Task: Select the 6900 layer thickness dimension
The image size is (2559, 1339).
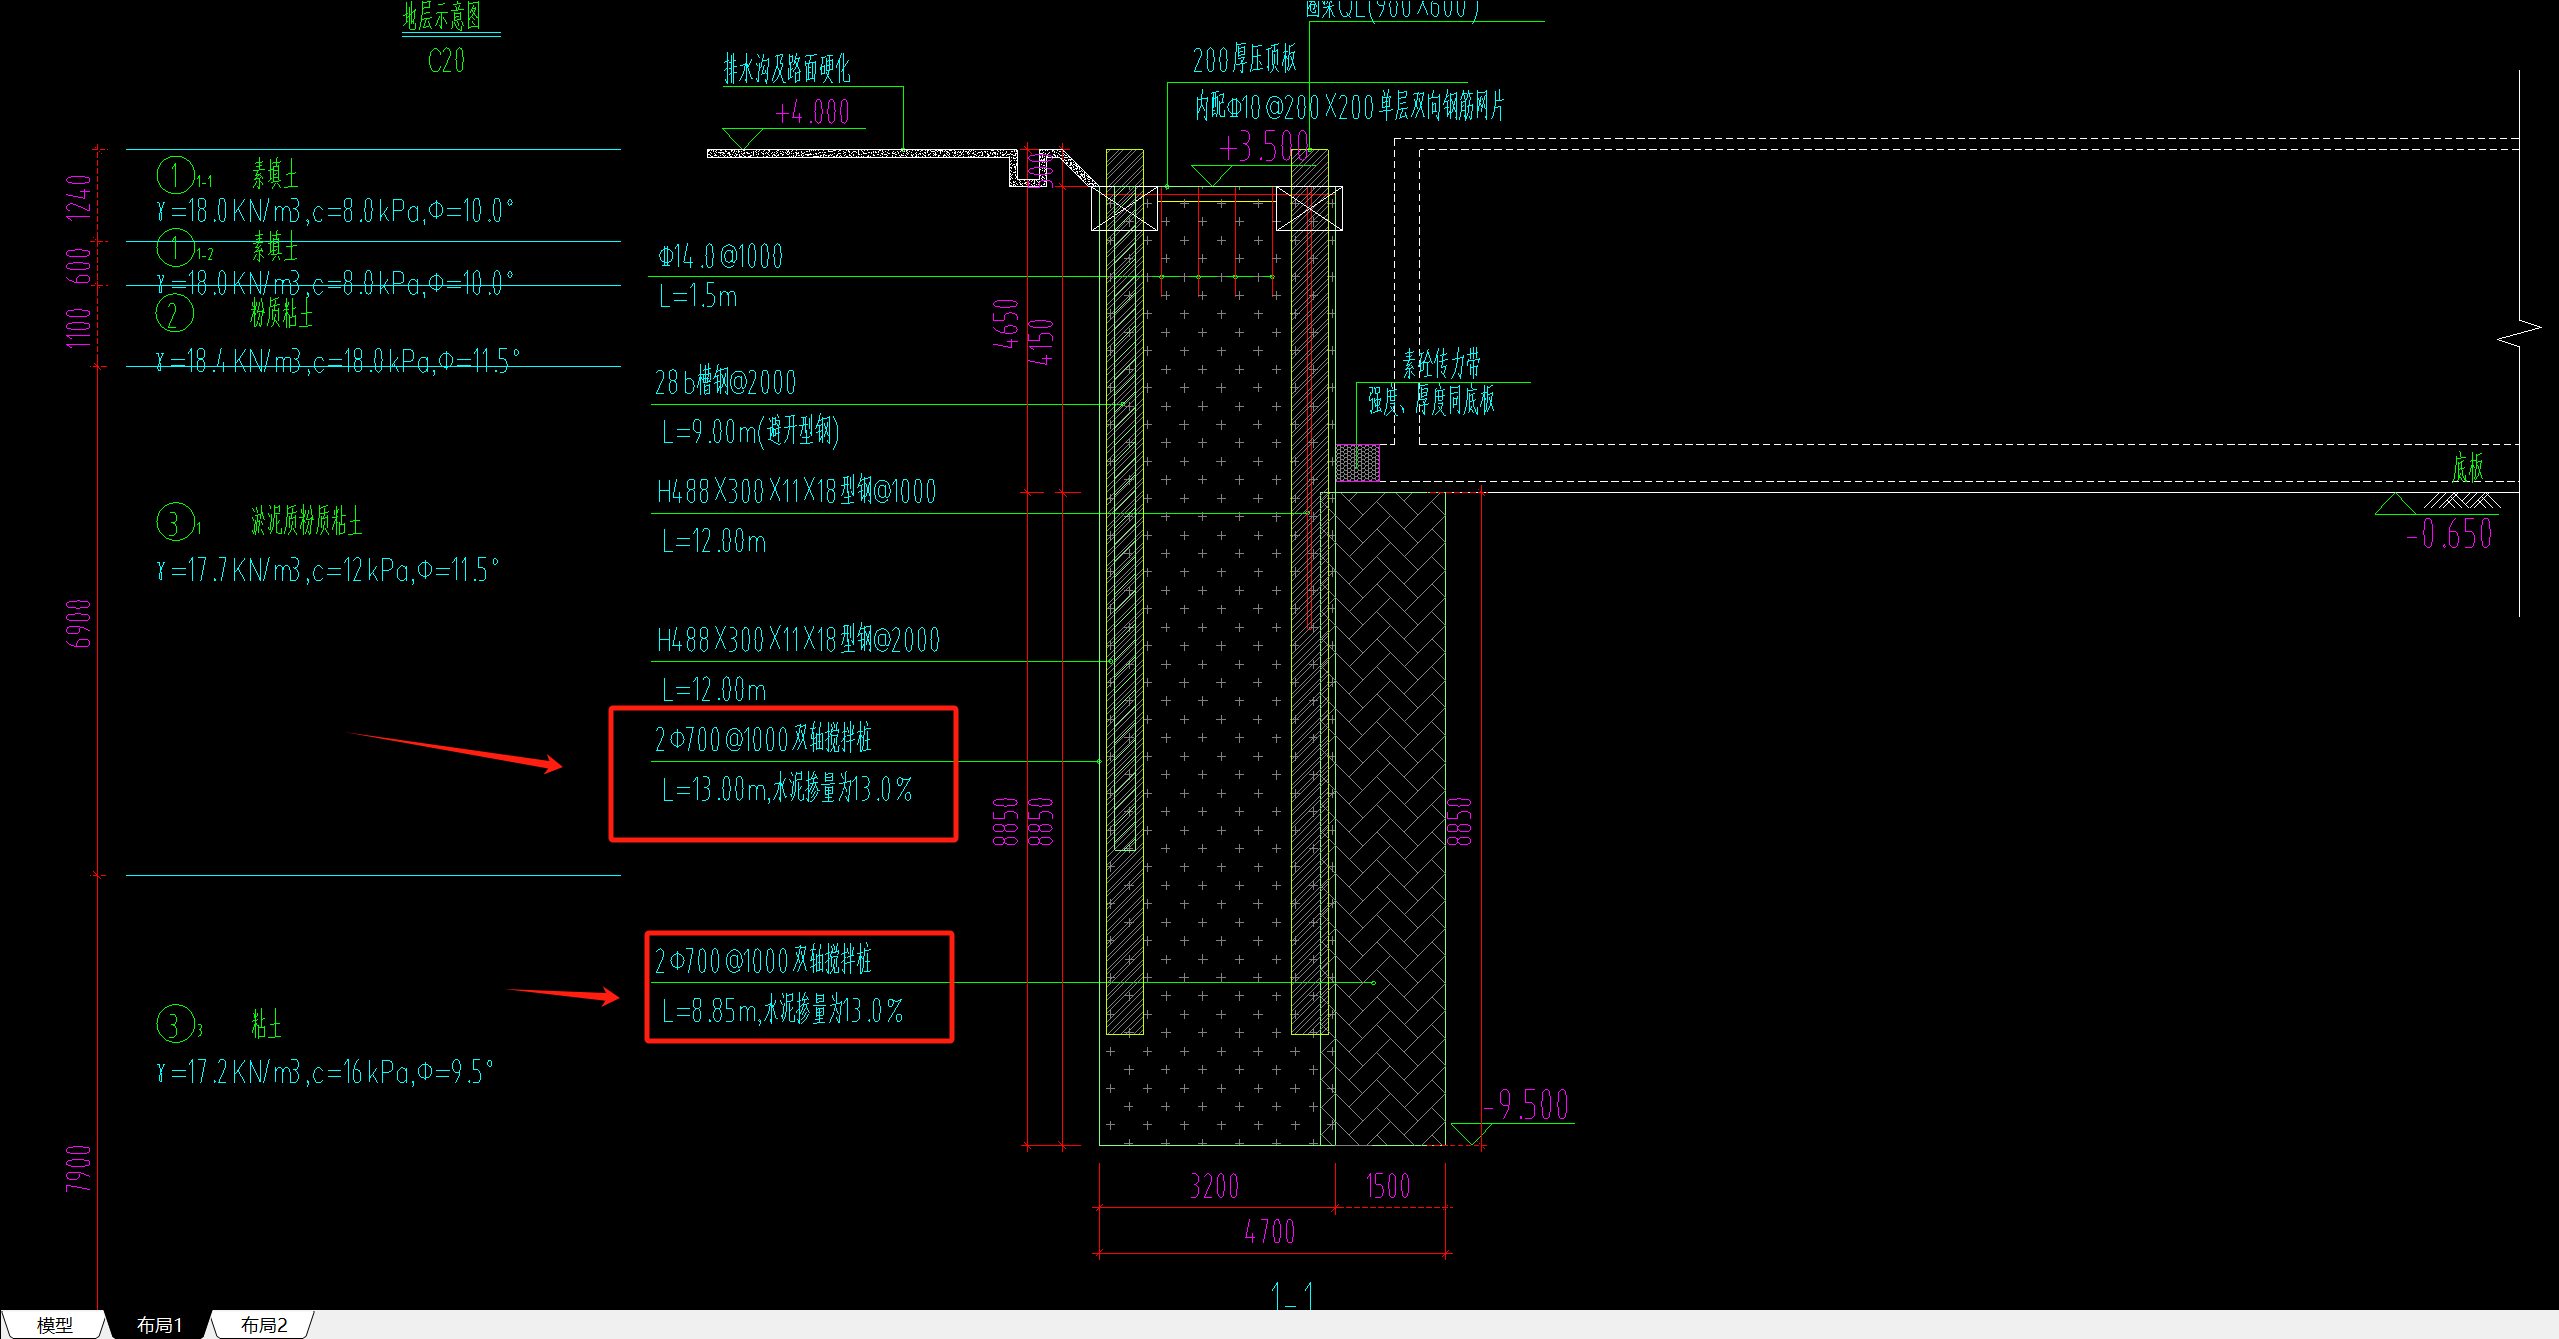Action: [x=79, y=624]
